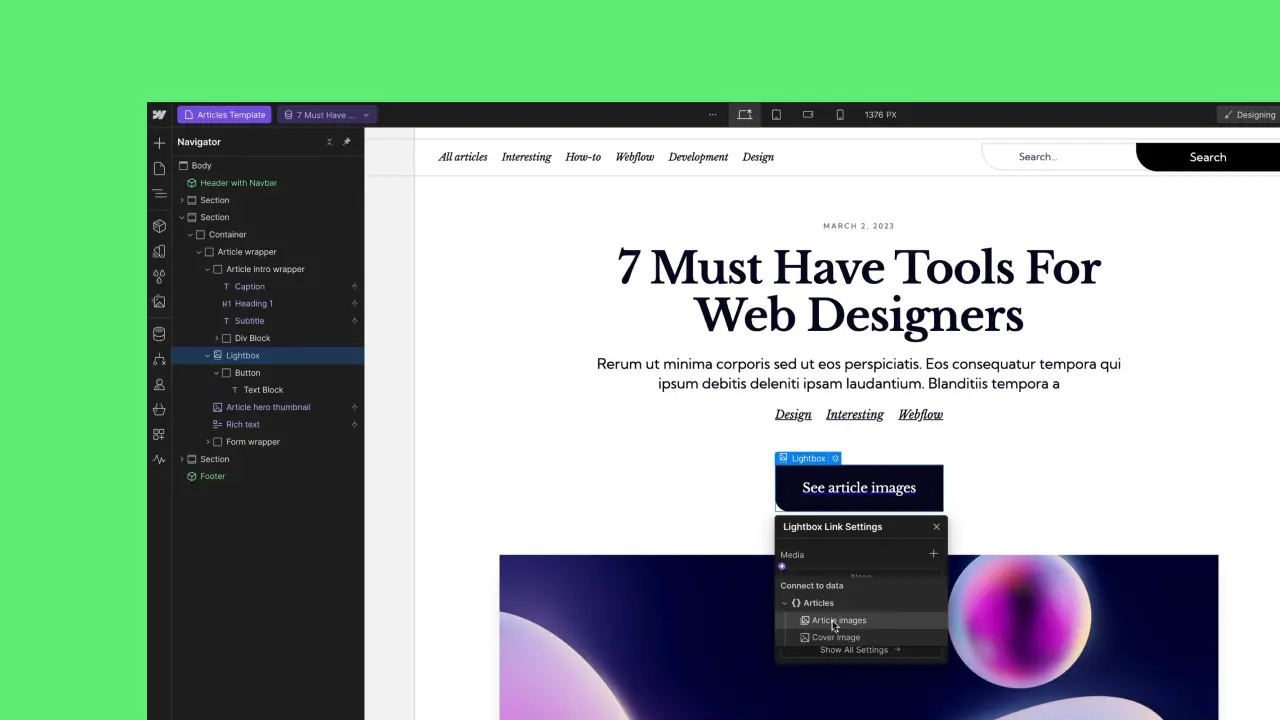Click 'All articles' nav link on canvas
1280x720 pixels.
(x=463, y=157)
